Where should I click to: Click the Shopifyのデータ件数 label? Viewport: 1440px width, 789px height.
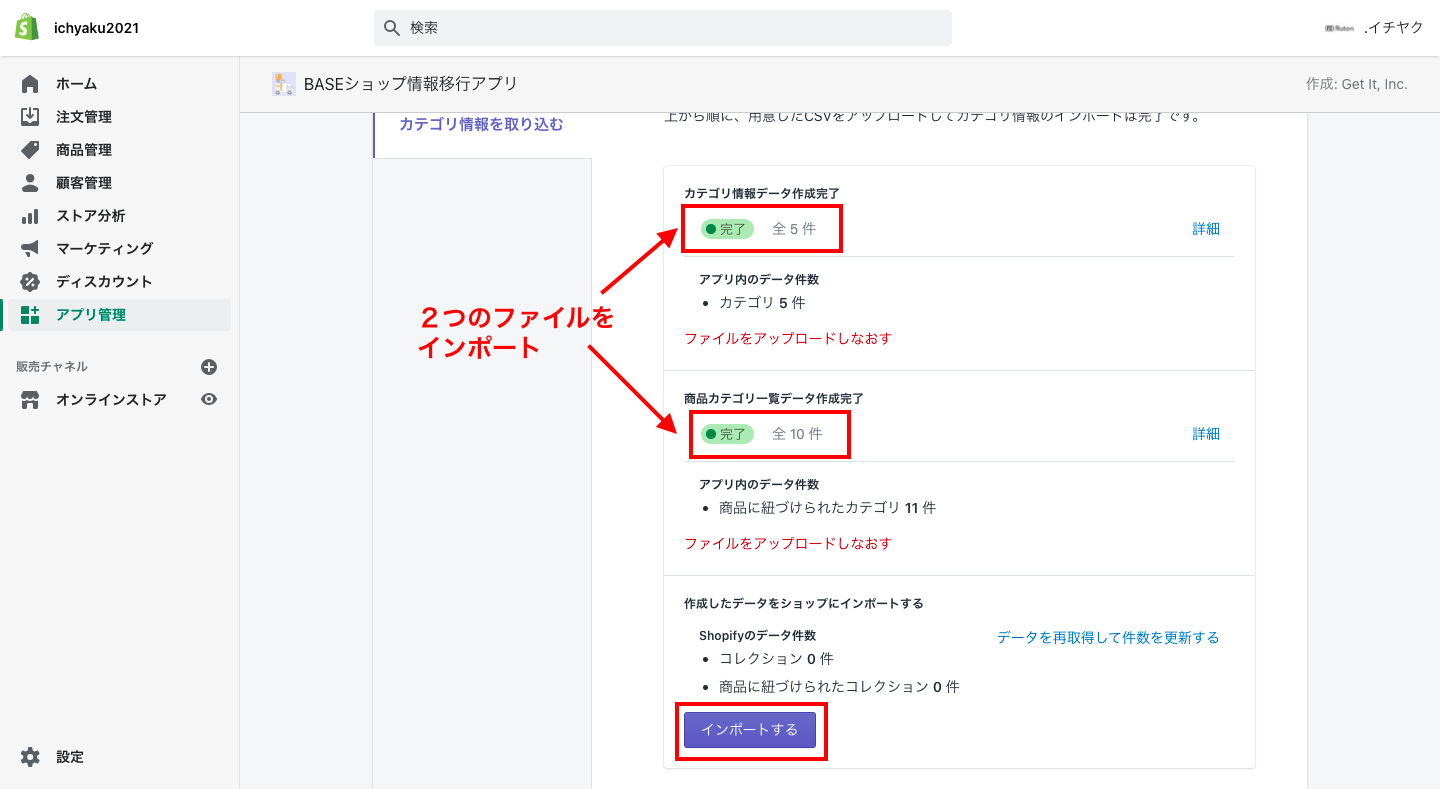[x=757, y=635]
